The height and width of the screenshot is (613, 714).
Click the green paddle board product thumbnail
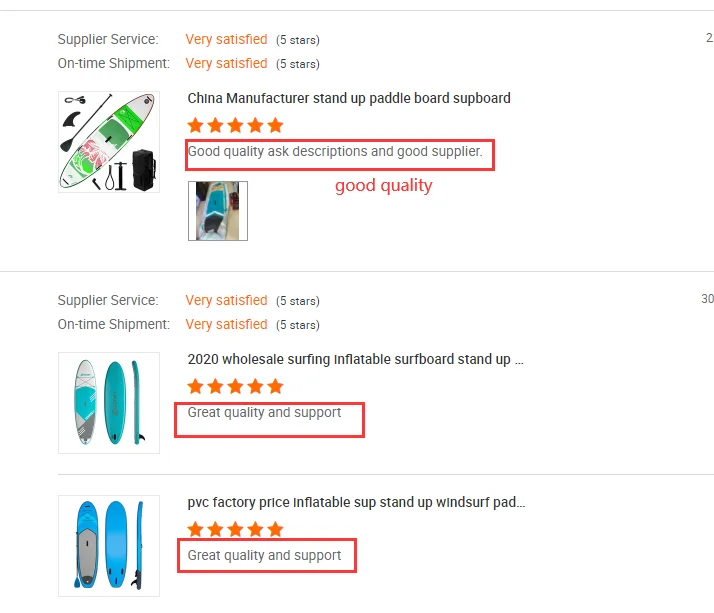pyautogui.click(x=108, y=142)
